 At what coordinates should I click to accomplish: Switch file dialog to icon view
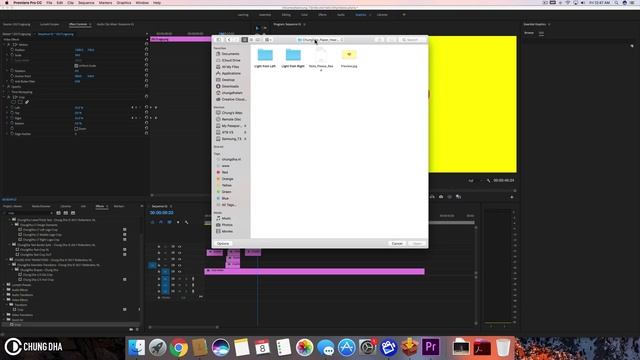[244, 40]
